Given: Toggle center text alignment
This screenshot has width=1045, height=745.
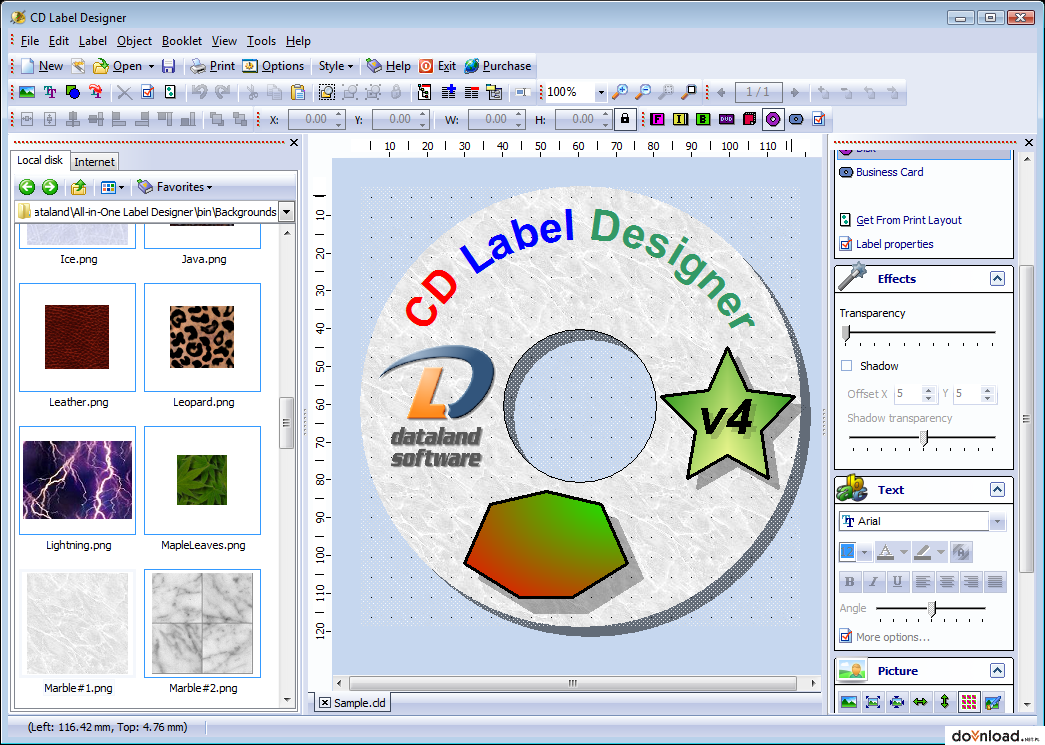Looking at the screenshot, I should (x=947, y=582).
